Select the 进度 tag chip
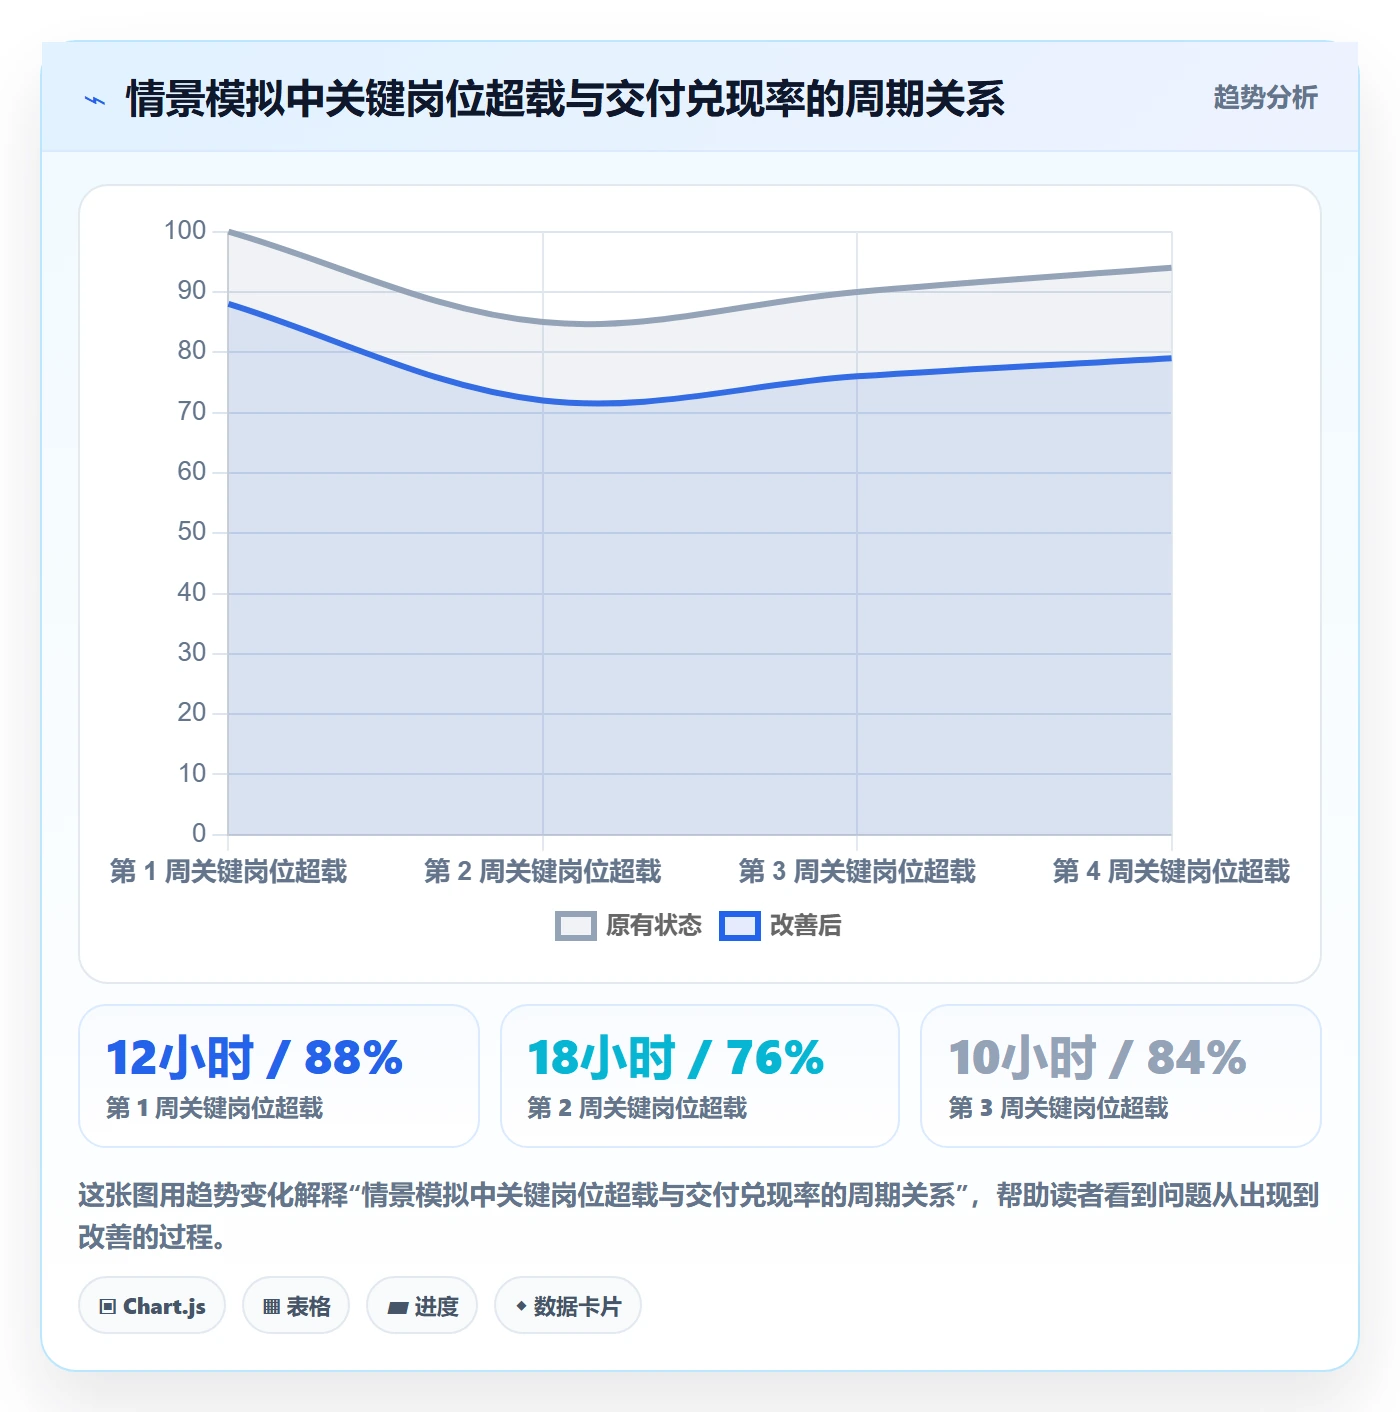 pos(422,1305)
